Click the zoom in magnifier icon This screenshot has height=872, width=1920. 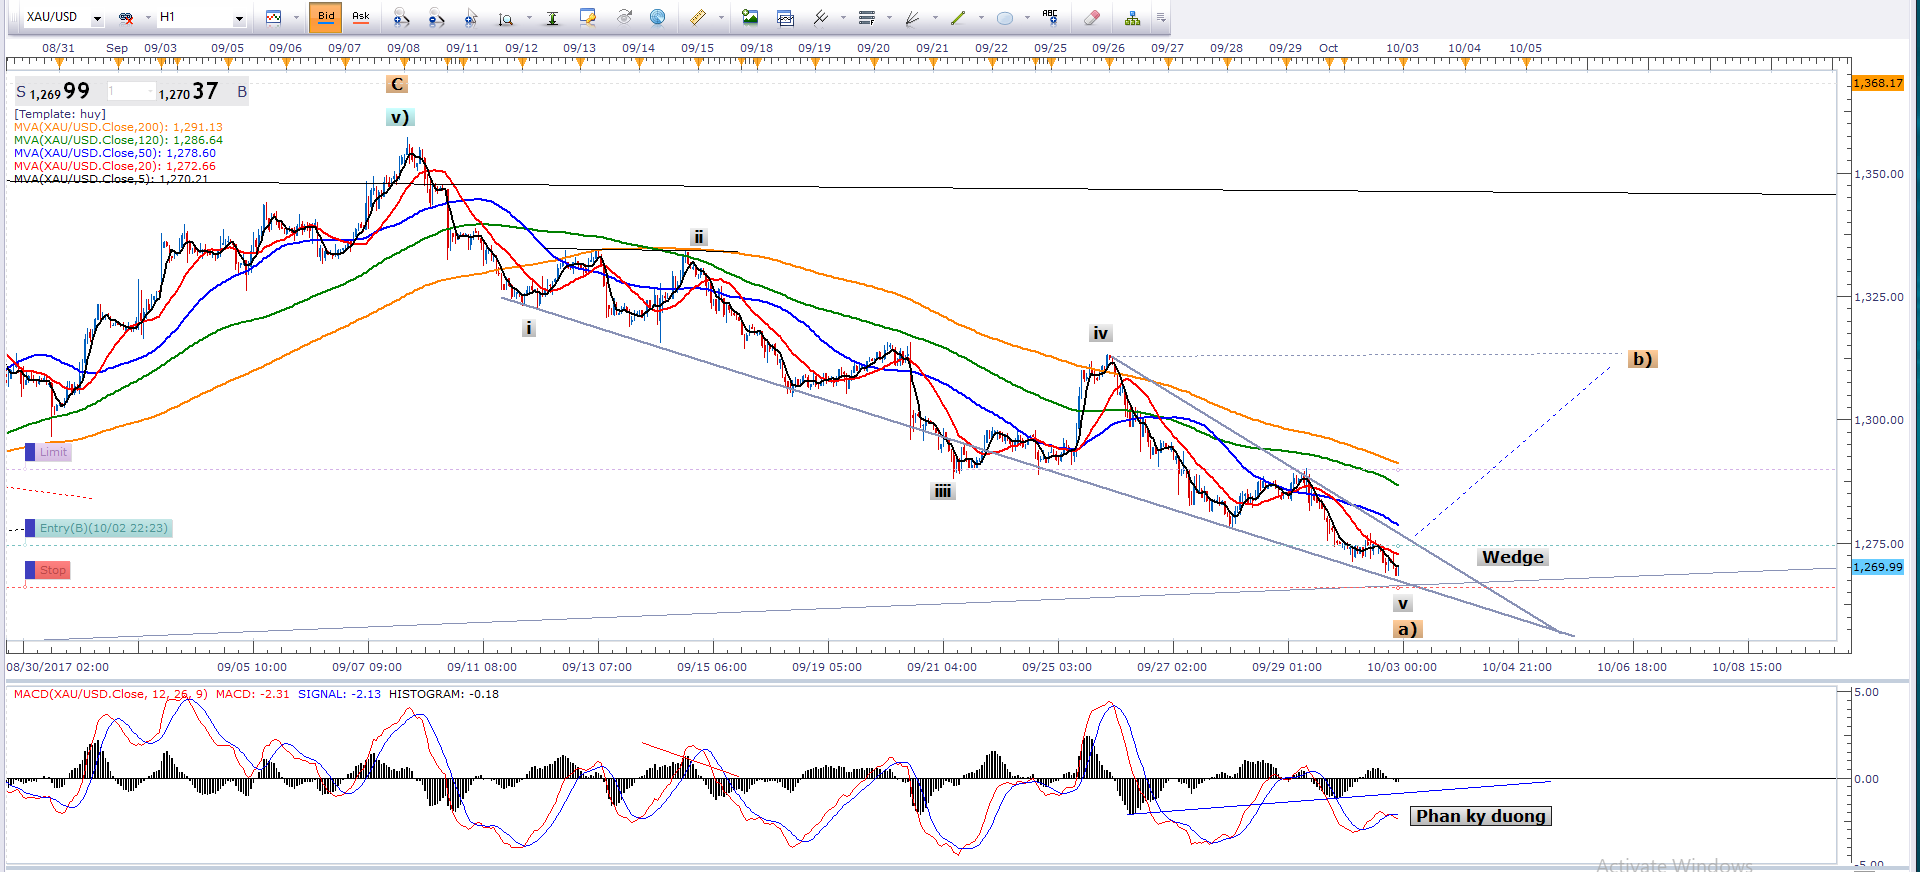[x=401, y=17]
